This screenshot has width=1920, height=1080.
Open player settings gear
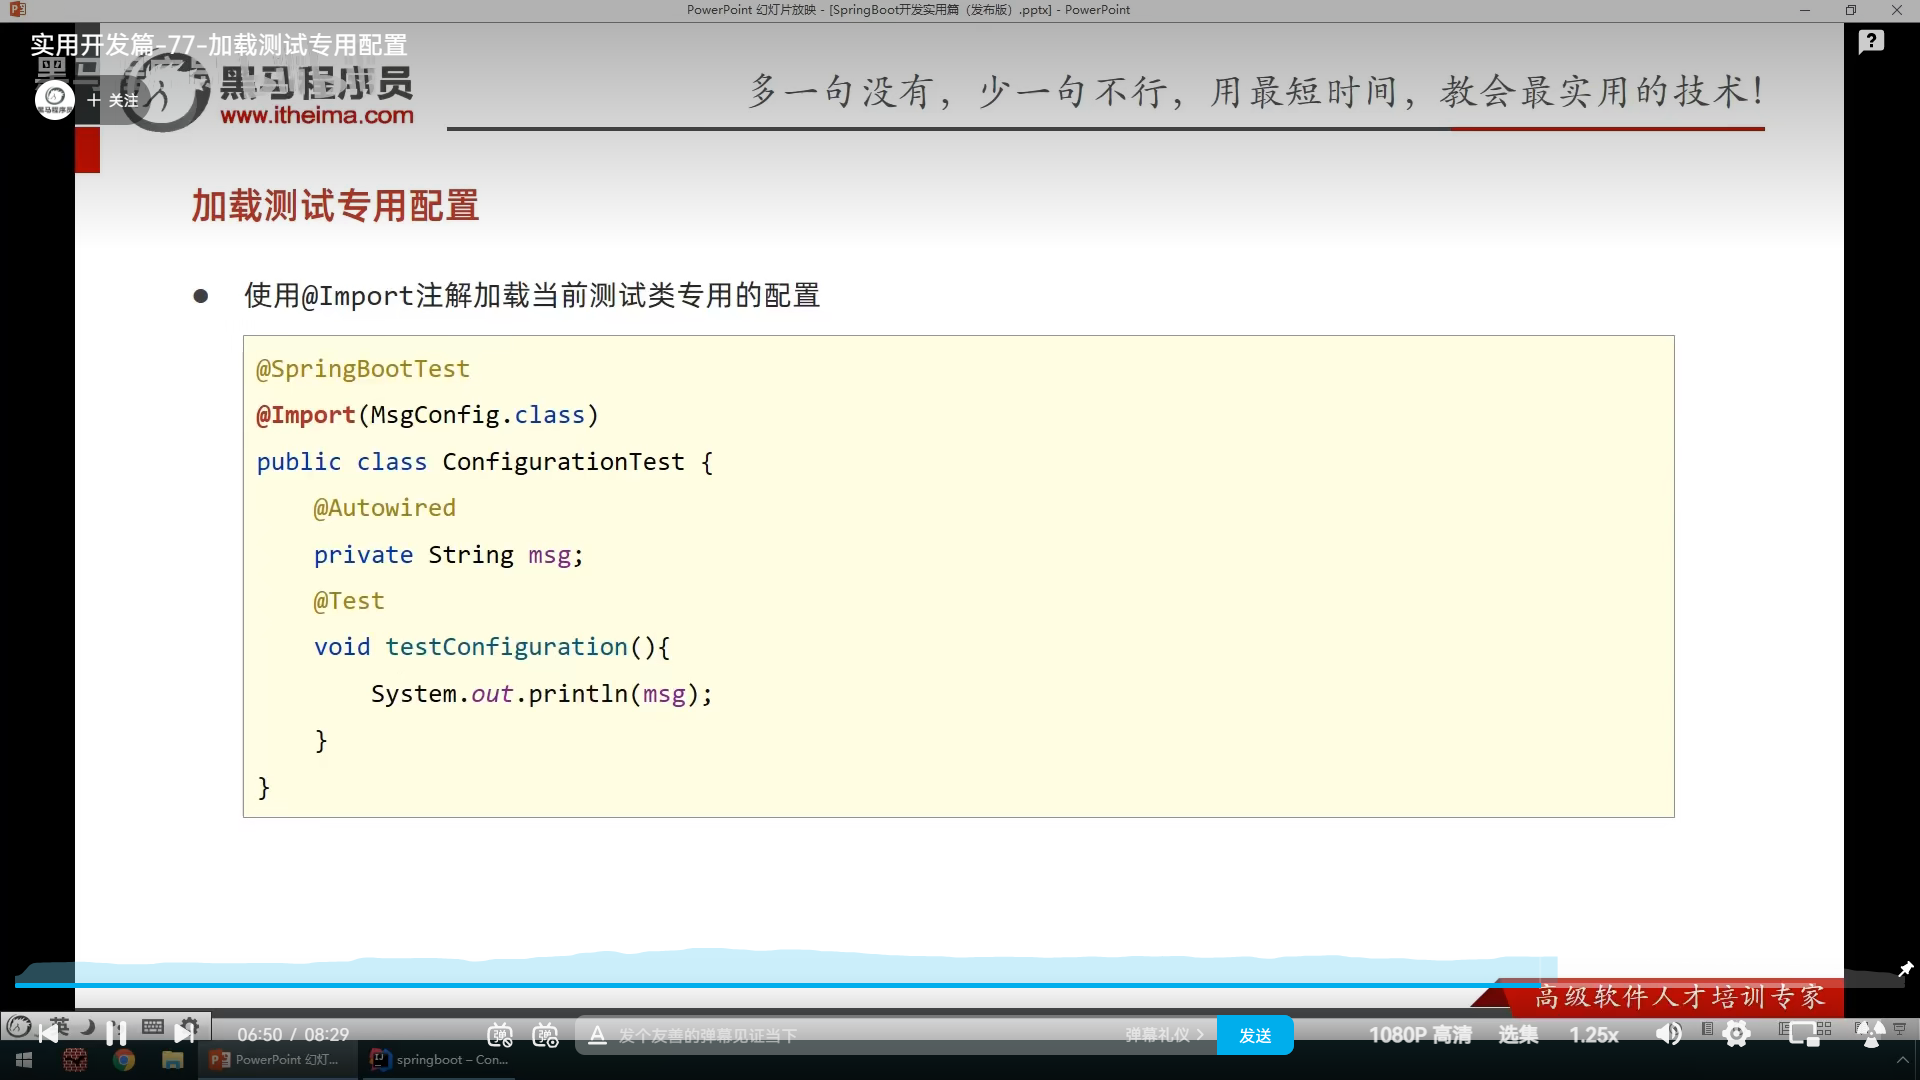click(x=1737, y=1034)
